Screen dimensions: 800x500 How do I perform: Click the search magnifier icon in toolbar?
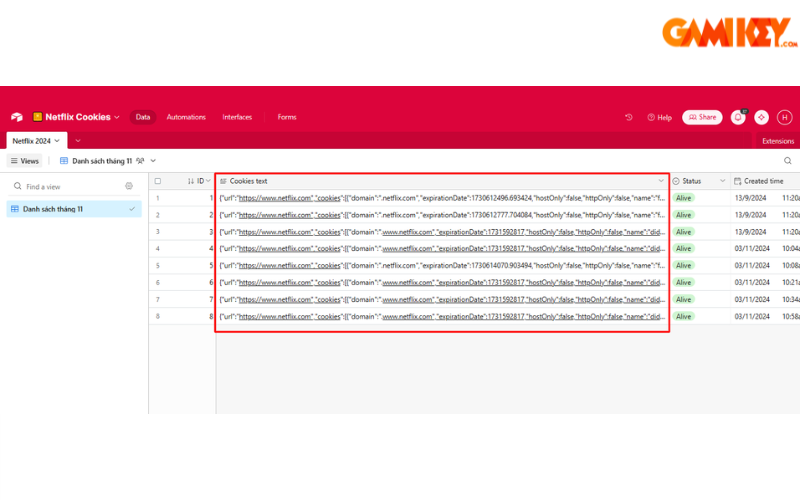[788, 161]
